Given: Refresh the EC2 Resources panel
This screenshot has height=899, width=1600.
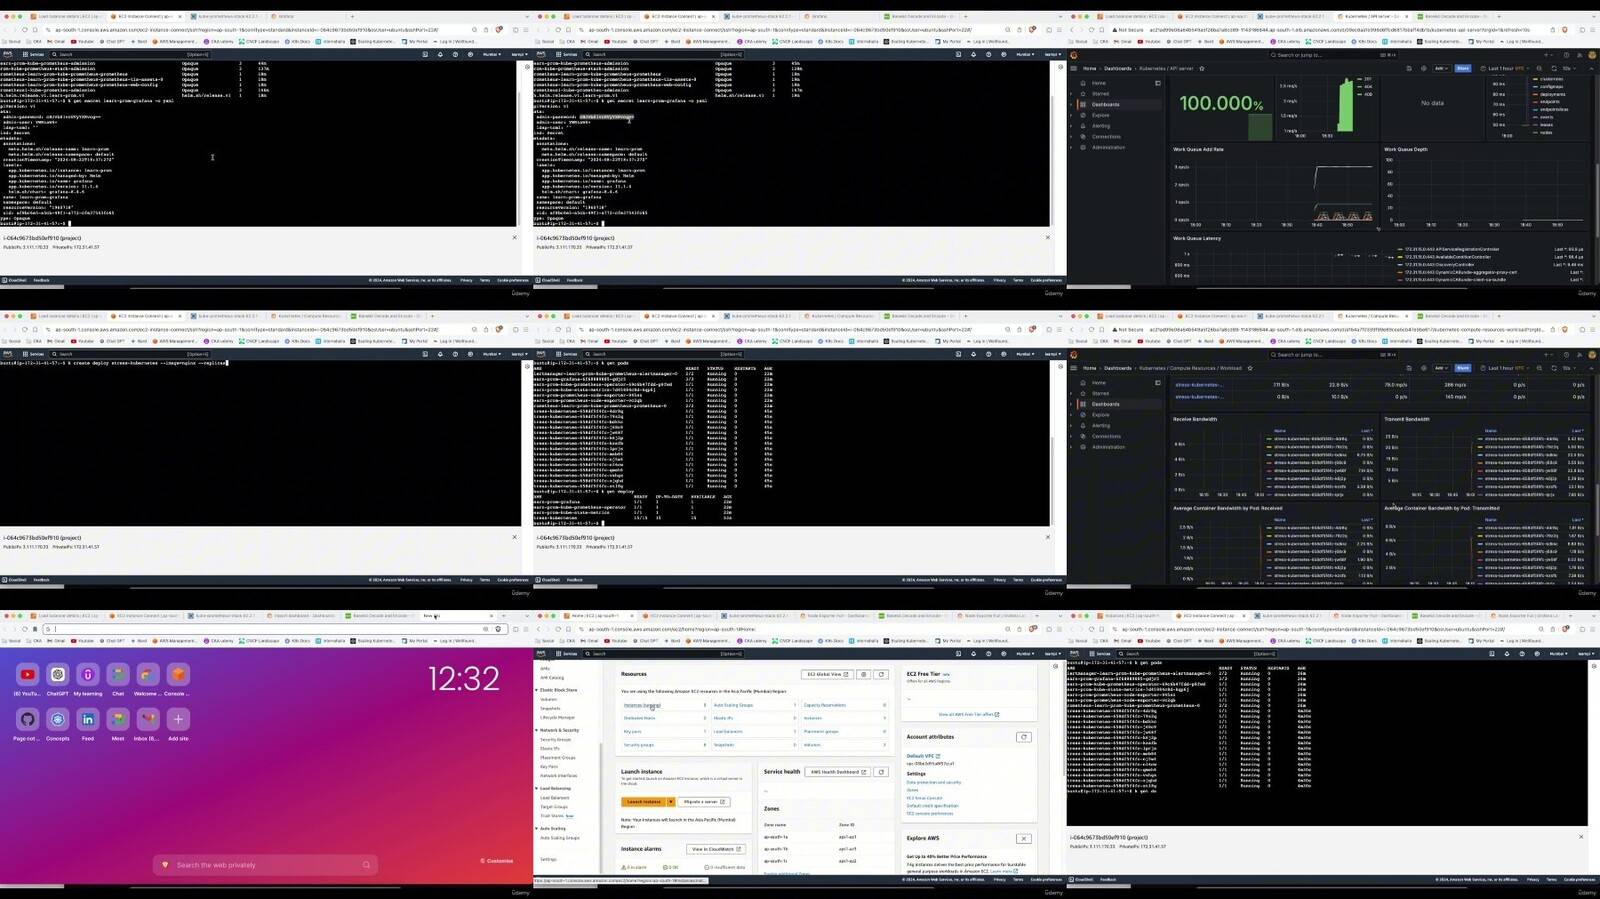Looking at the screenshot, I should (881, 674).
